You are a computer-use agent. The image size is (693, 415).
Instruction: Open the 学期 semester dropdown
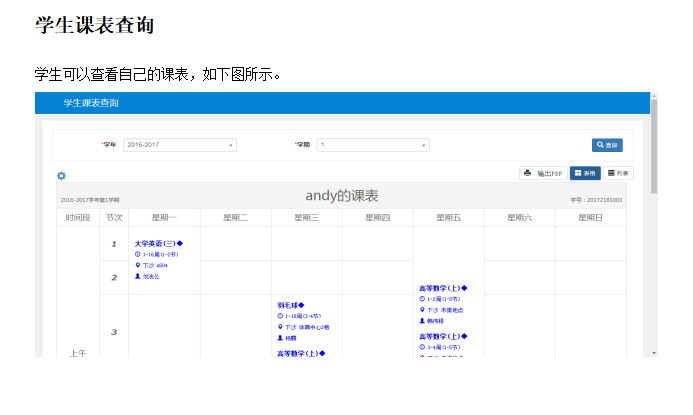(373, 145)
